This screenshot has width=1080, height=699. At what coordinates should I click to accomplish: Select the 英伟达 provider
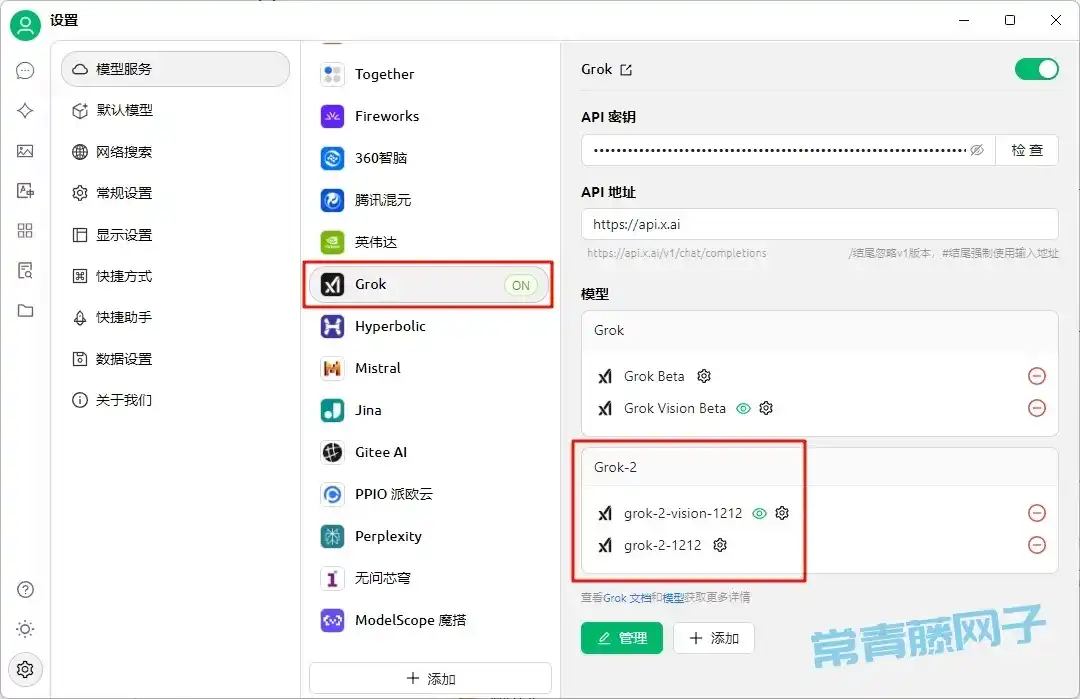coord(430,242)
